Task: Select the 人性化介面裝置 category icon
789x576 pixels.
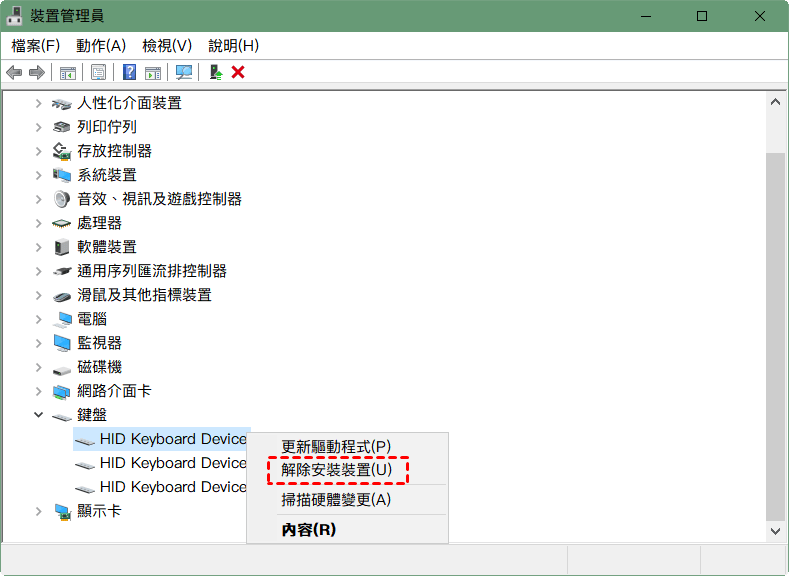Action: click(61, 104)
